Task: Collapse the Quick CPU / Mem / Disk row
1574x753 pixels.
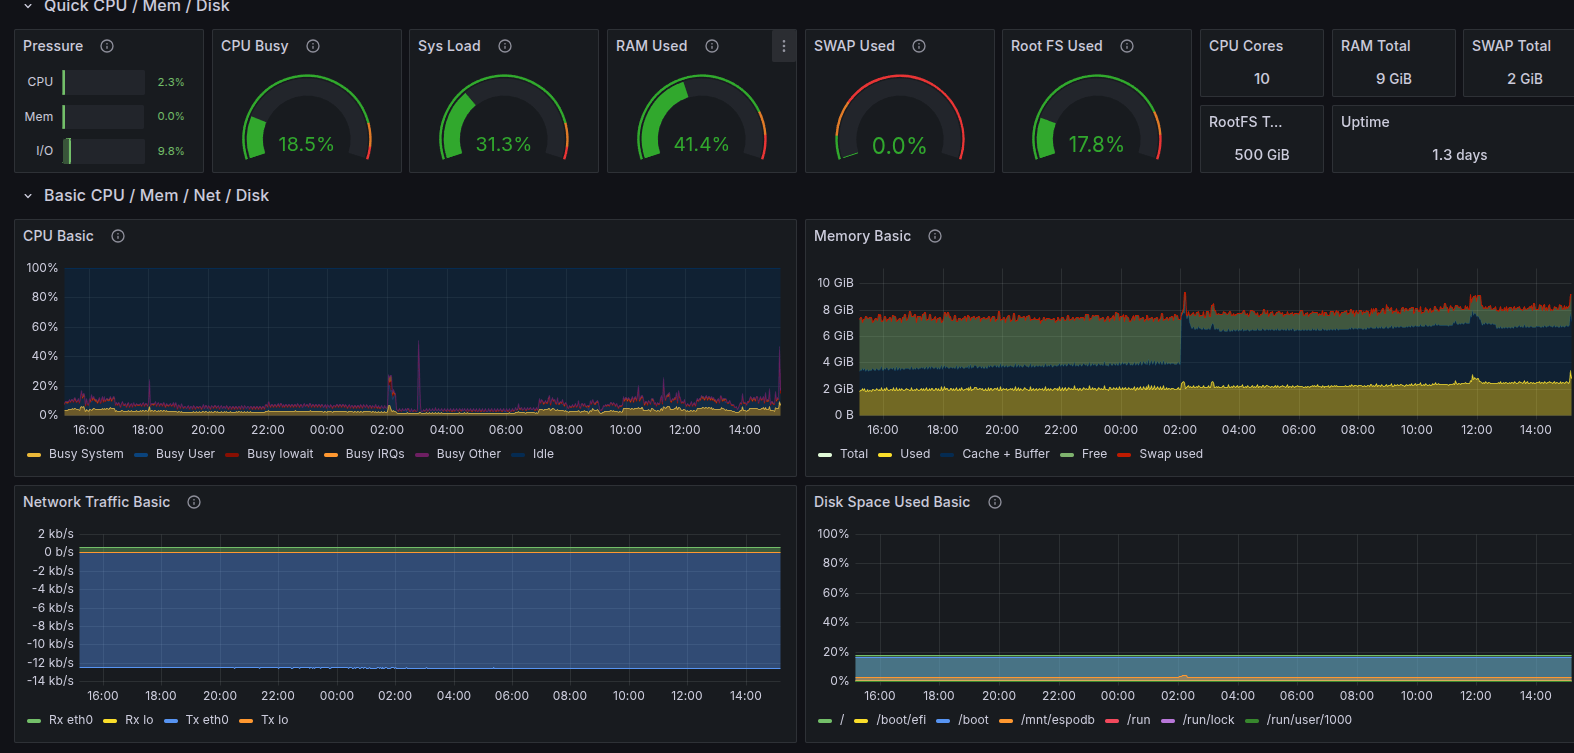Action: coord(28,6)
